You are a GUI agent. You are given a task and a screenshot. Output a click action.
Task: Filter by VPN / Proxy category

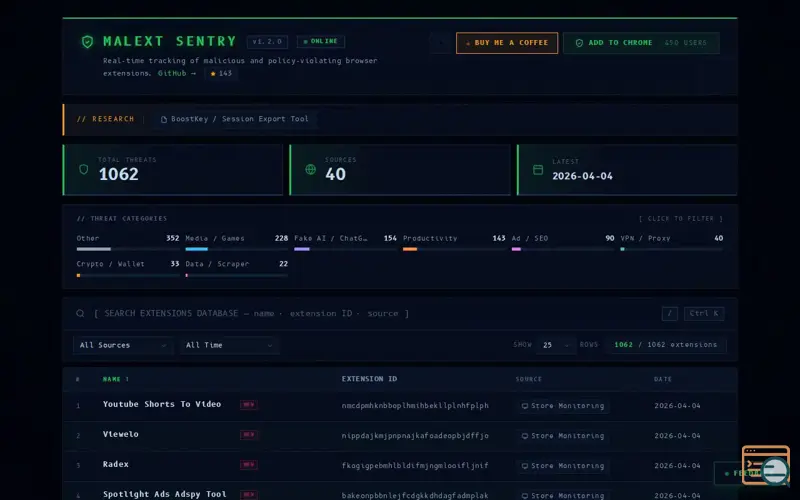(671, 243)
